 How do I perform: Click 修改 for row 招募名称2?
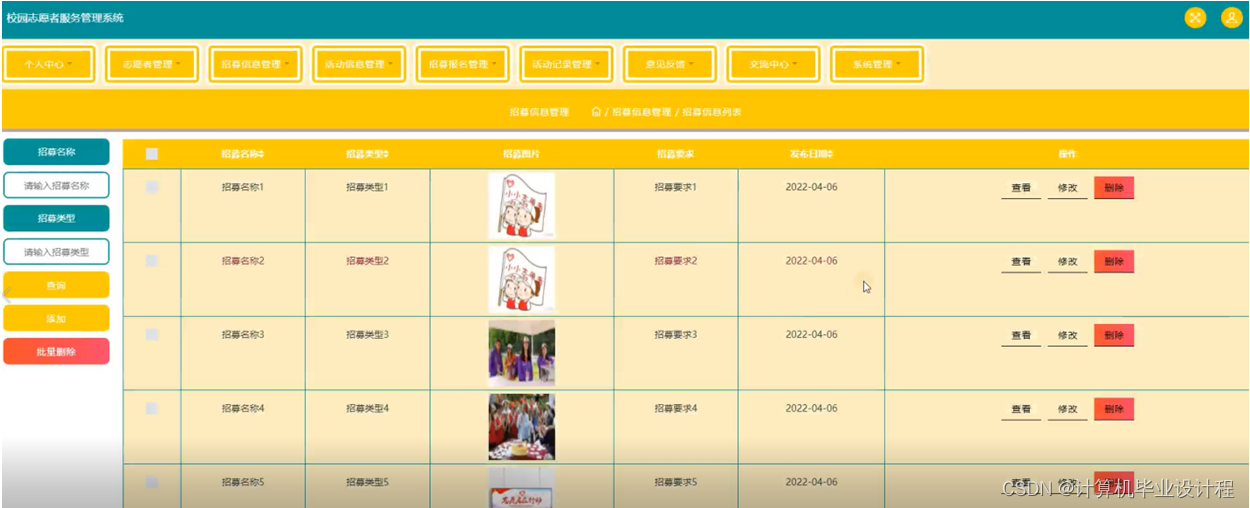[1068, 262]
